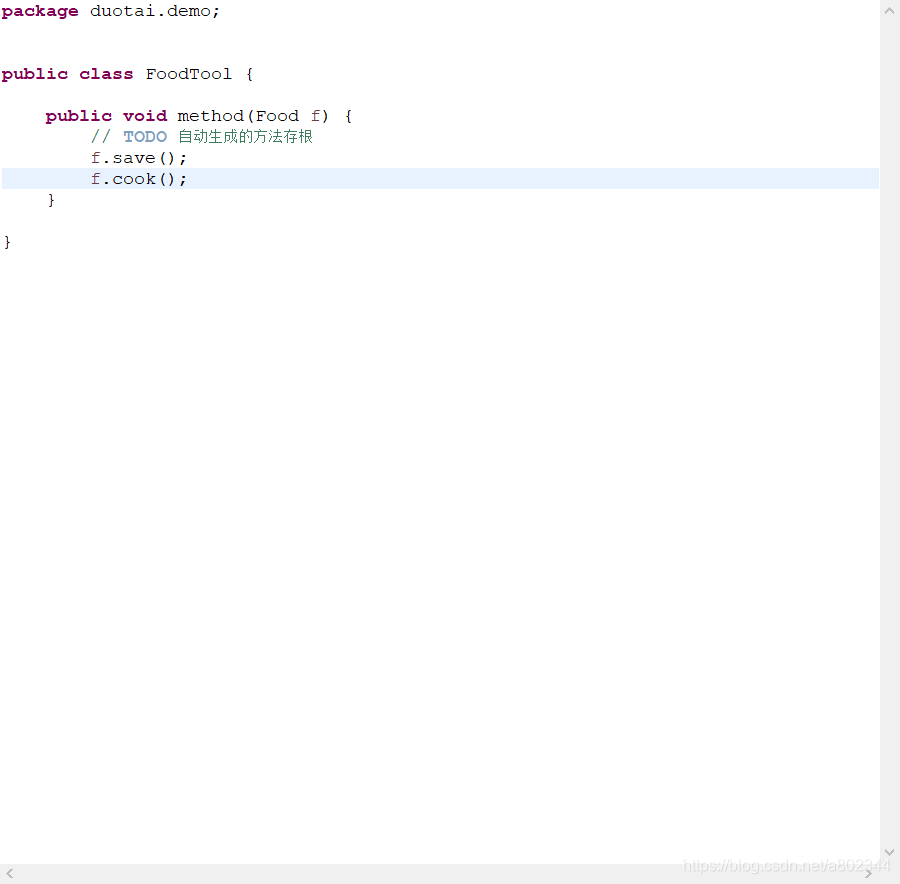900x884 pixels.
Task: Click the 'FoodTool' class name
Action: tap(188, 74)
